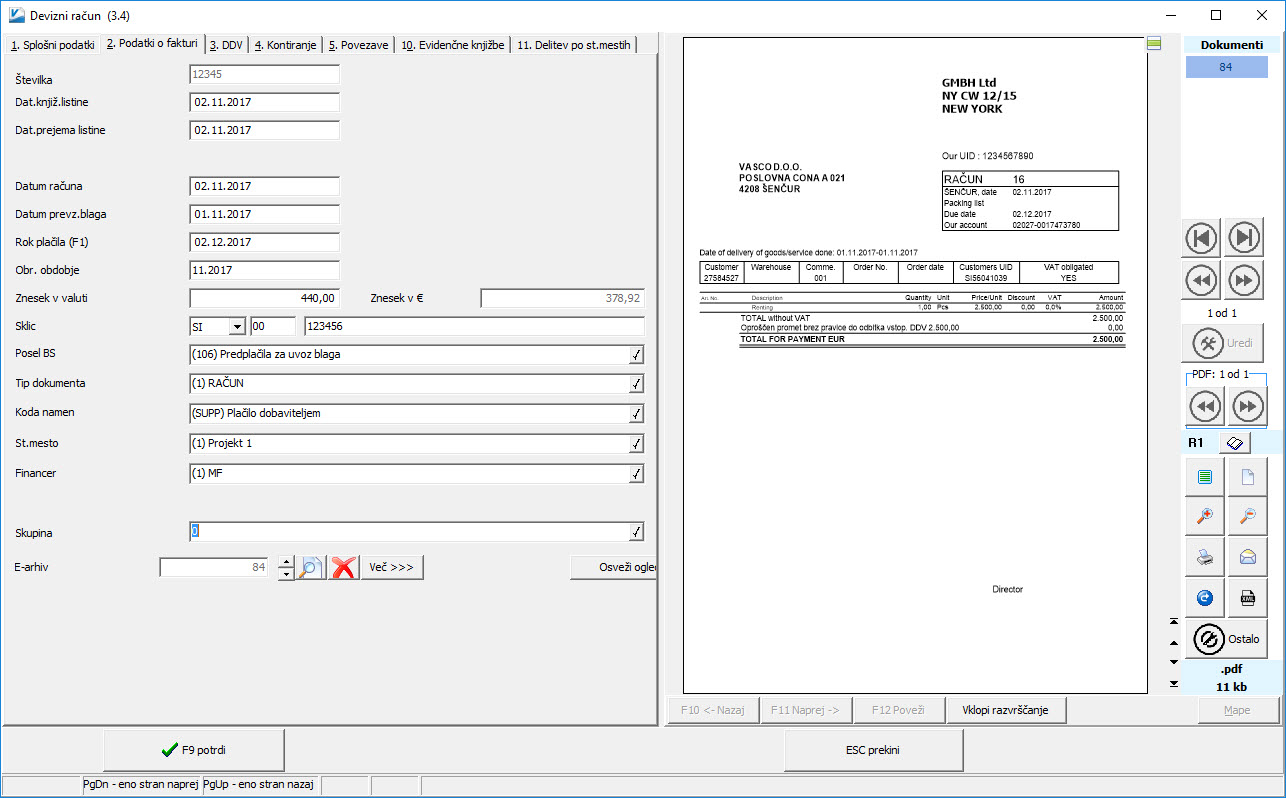This screenshot has height=798, width=1286.
Task: Open the Kontiranje tab
Action: [x=285, y=45]
